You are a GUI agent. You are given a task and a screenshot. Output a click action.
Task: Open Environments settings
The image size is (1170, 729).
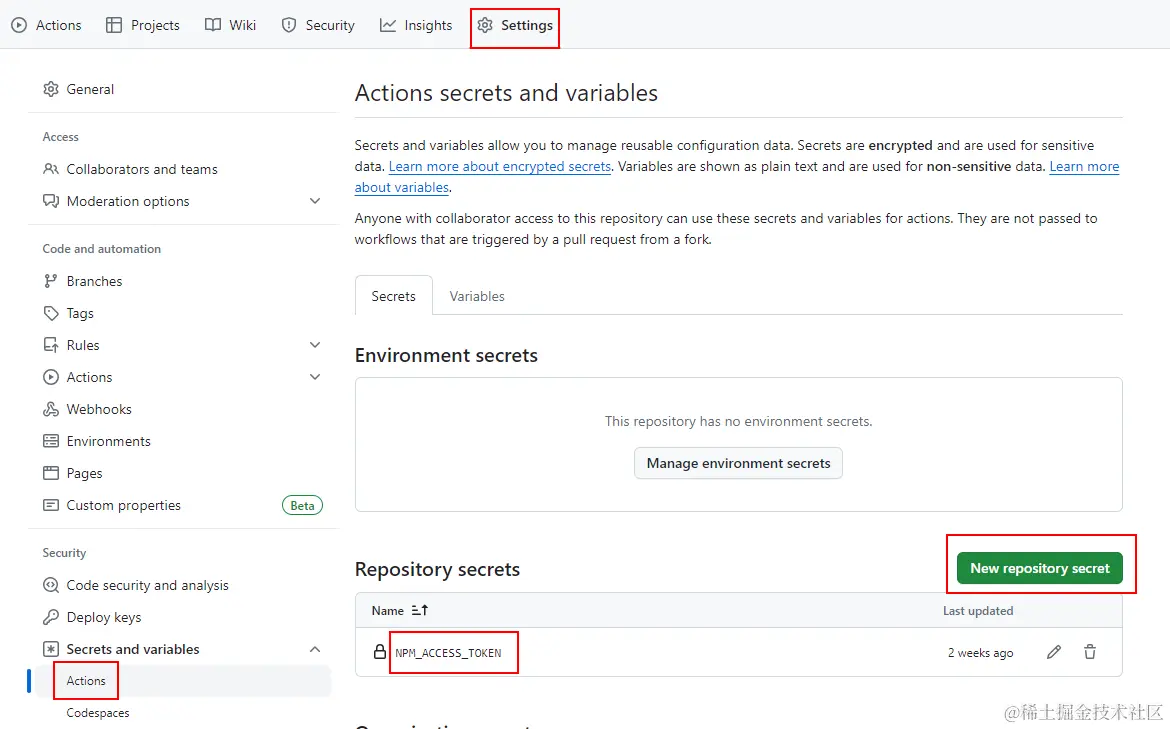coord(108,441)
